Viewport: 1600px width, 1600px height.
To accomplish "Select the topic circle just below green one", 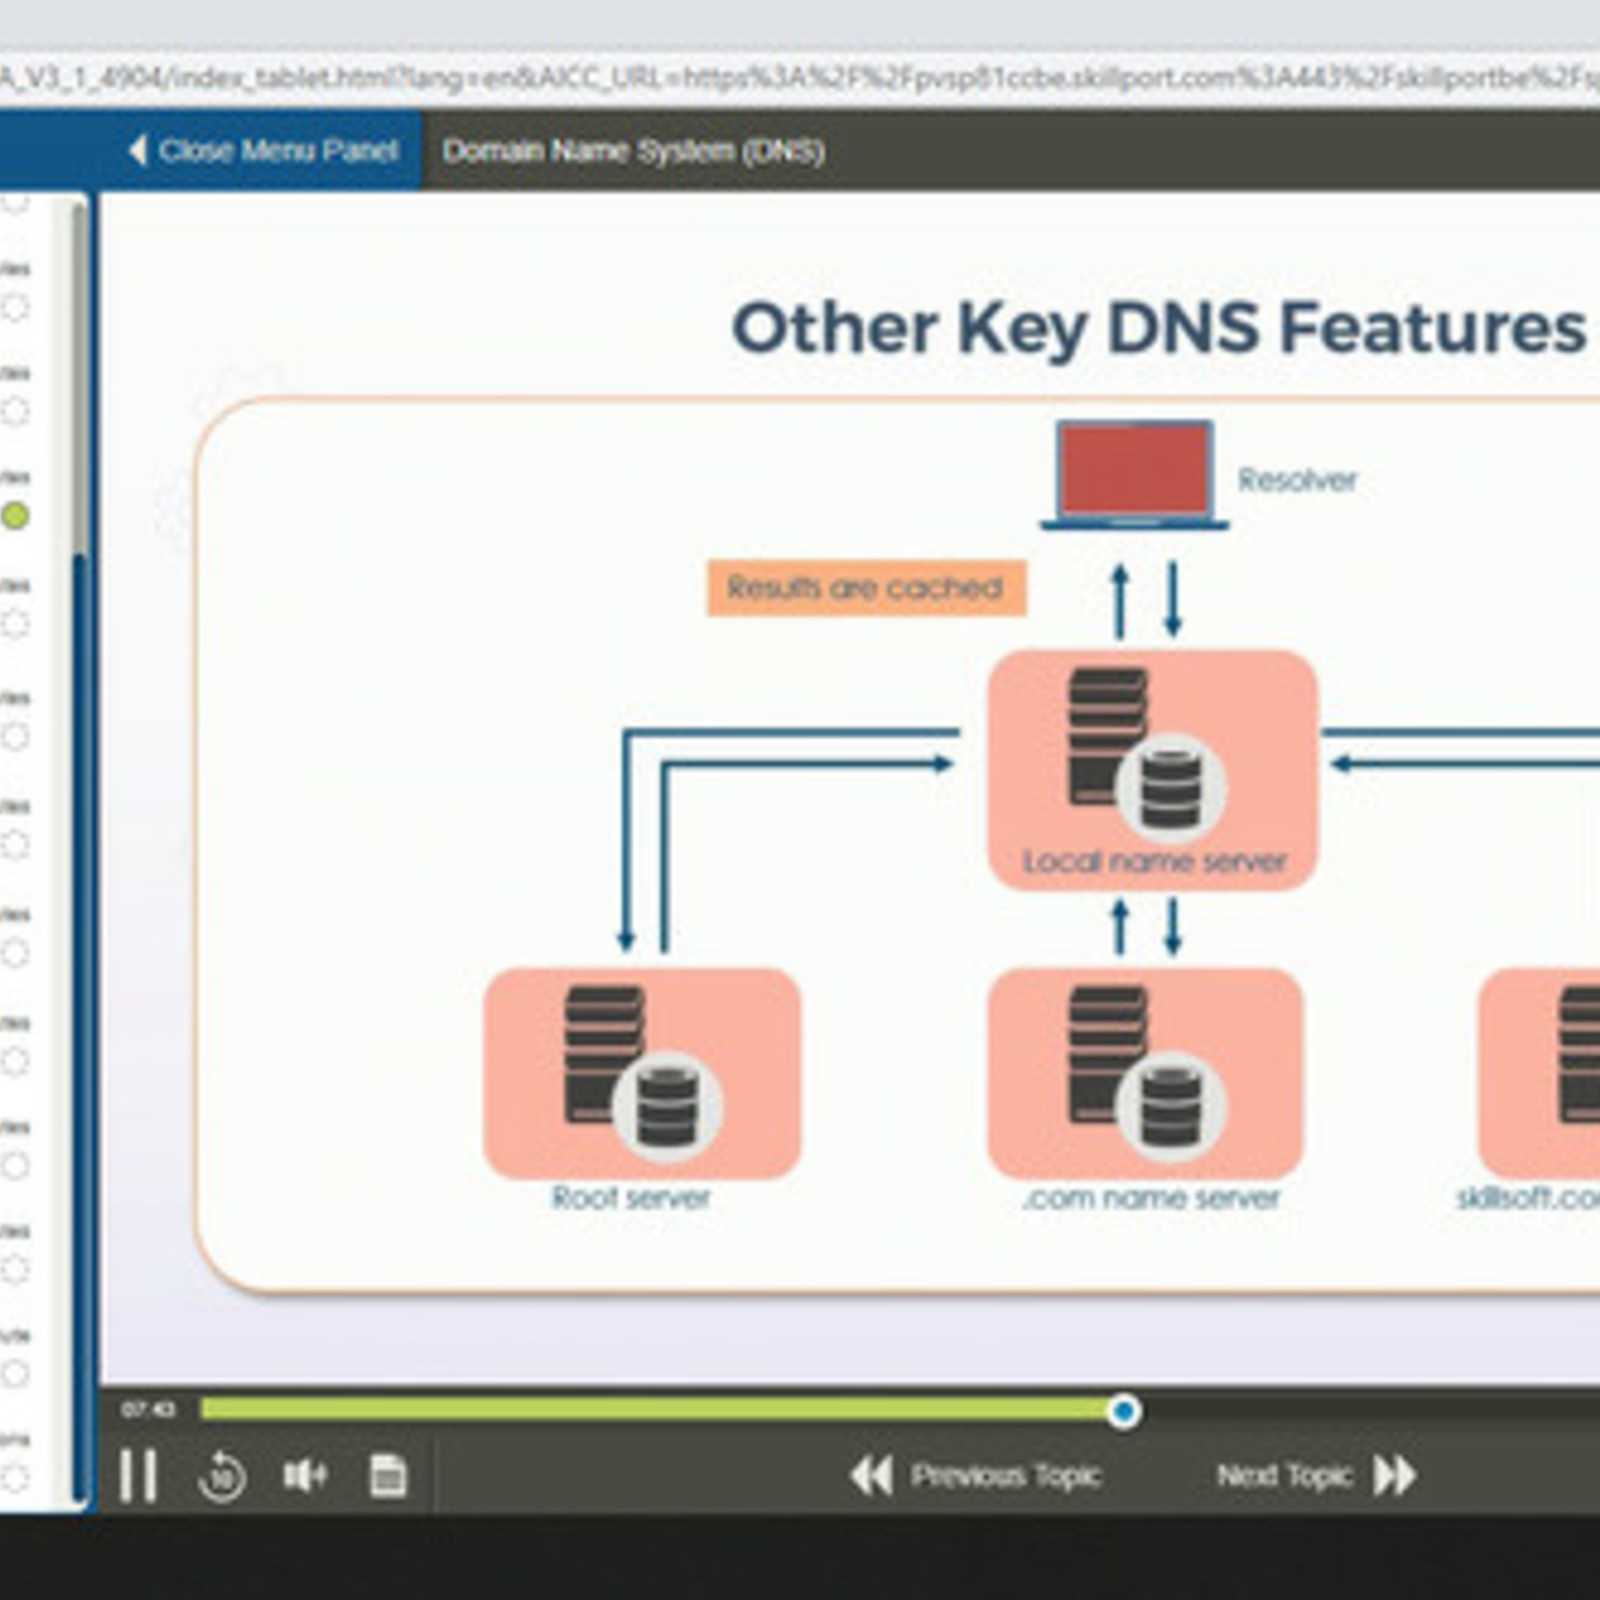I will [15, 624].
